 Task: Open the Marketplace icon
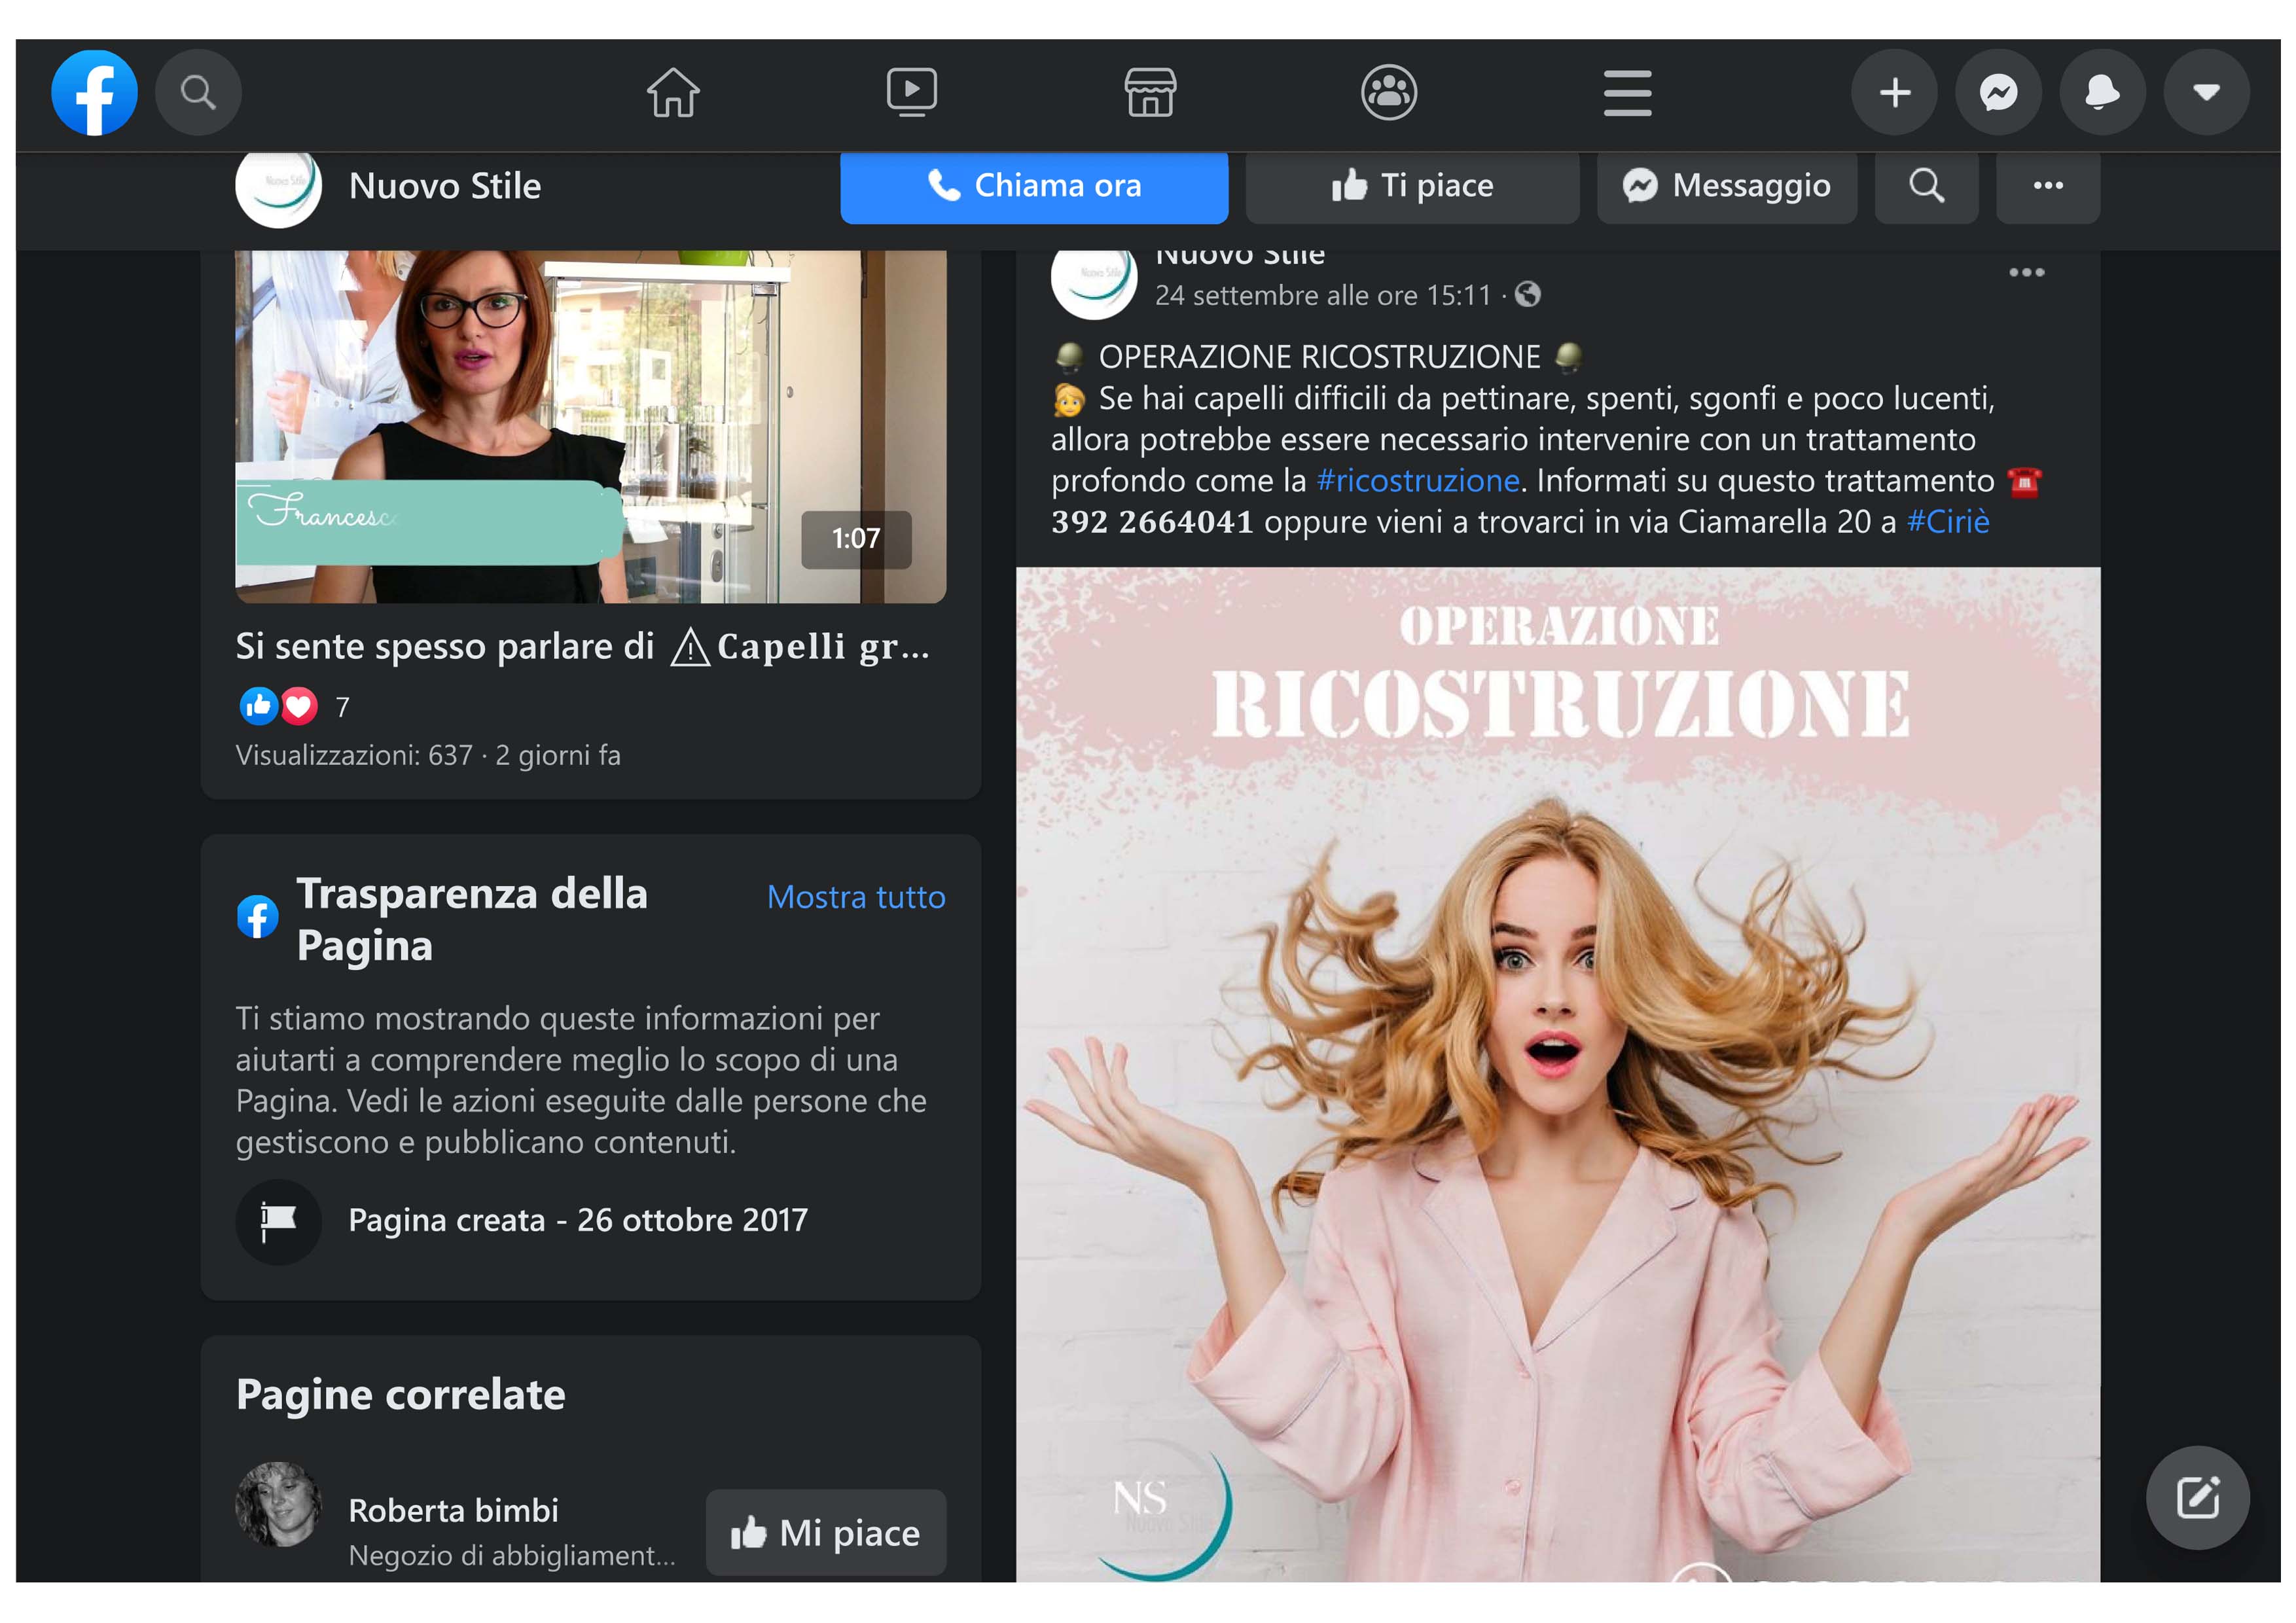pyautogui.click(x=1150, y=93)
